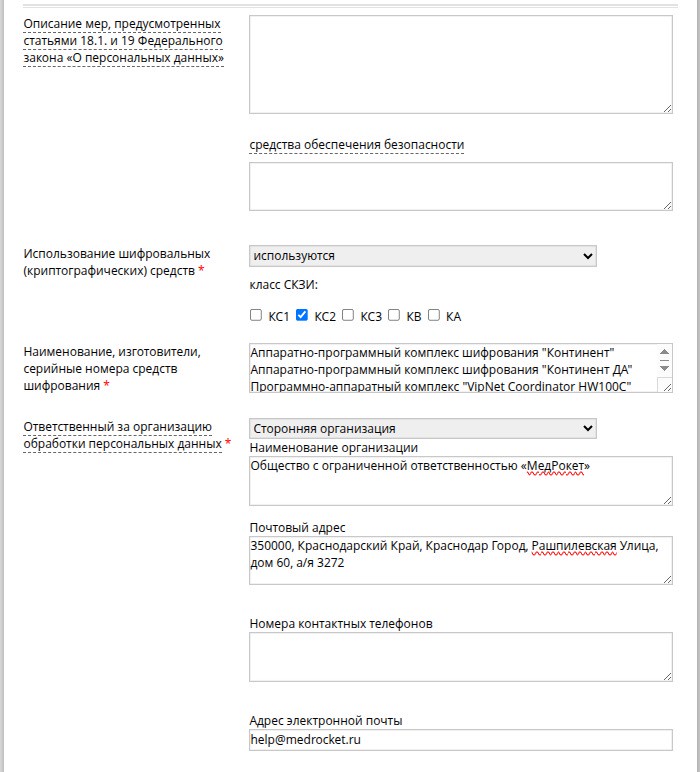This screenshot has width=700, height=772.
Task: Focus the contact phone numbers field
Action: [461, 657]
